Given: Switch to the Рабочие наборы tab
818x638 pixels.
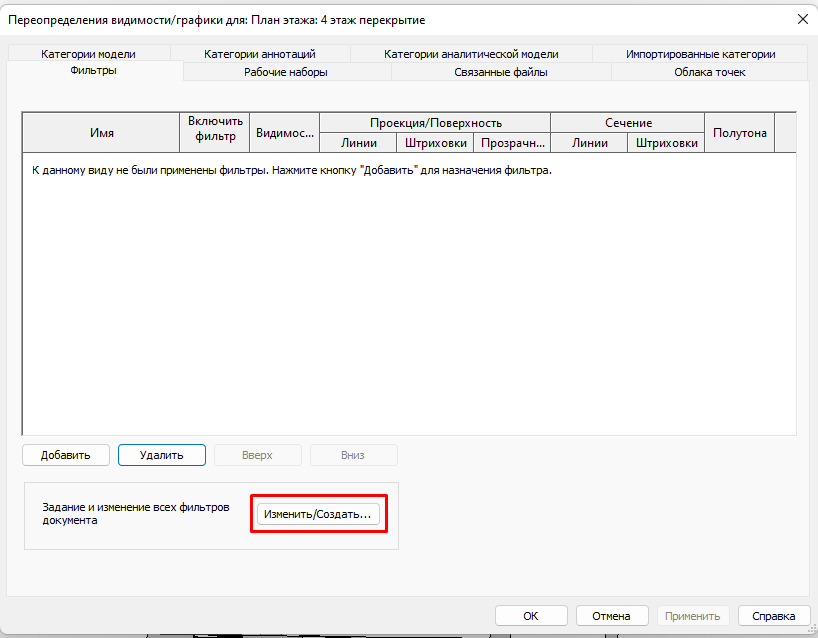Looking at the screenshot, I should pos(285,72).
